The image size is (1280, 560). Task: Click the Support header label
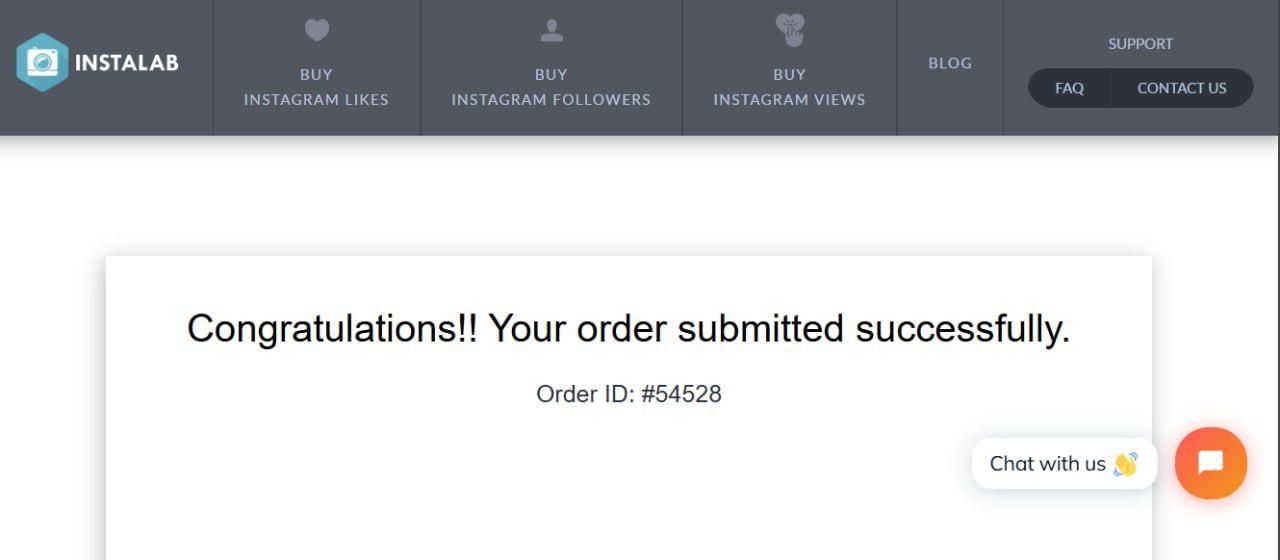[x=1140, y=44]
